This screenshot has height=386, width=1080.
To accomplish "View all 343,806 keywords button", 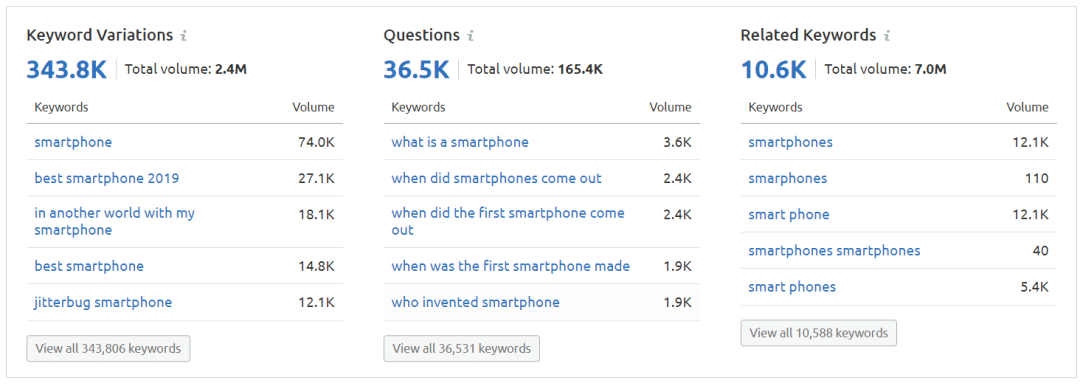I will 108,349.
